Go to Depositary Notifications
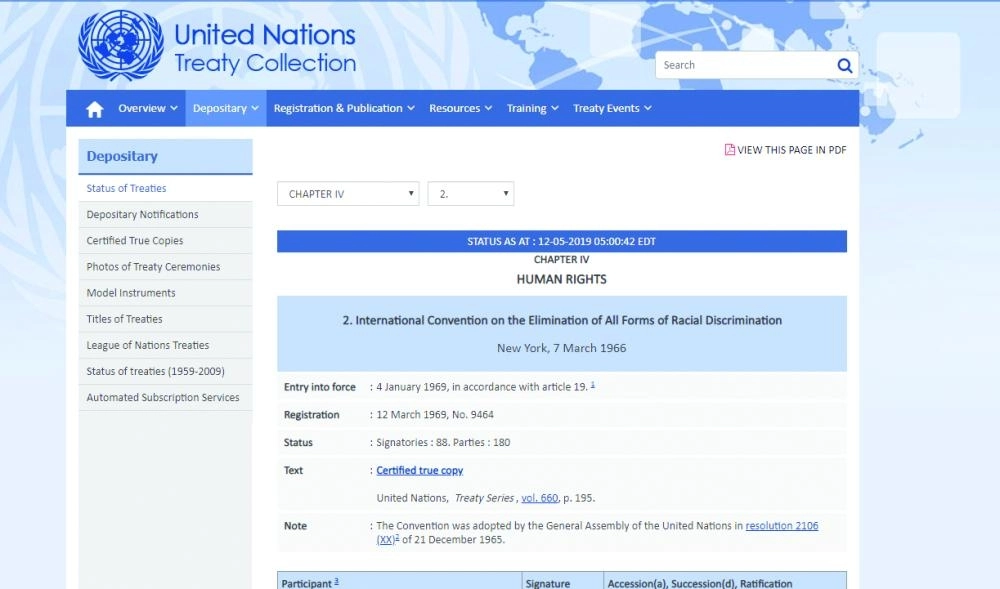This screenshot has width=1000, height=589. coord(142,215)
